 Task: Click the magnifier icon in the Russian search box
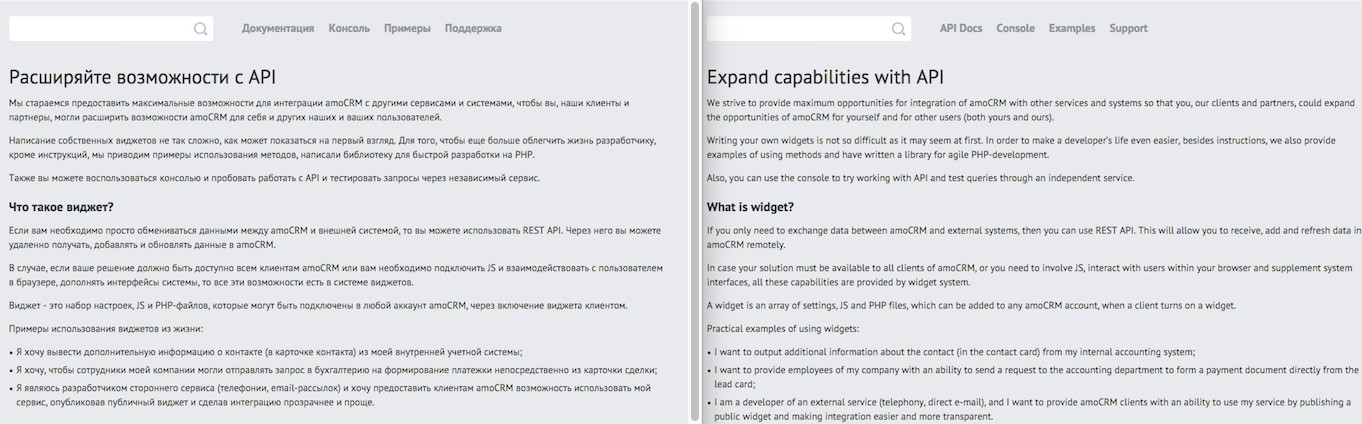(201, 29)
